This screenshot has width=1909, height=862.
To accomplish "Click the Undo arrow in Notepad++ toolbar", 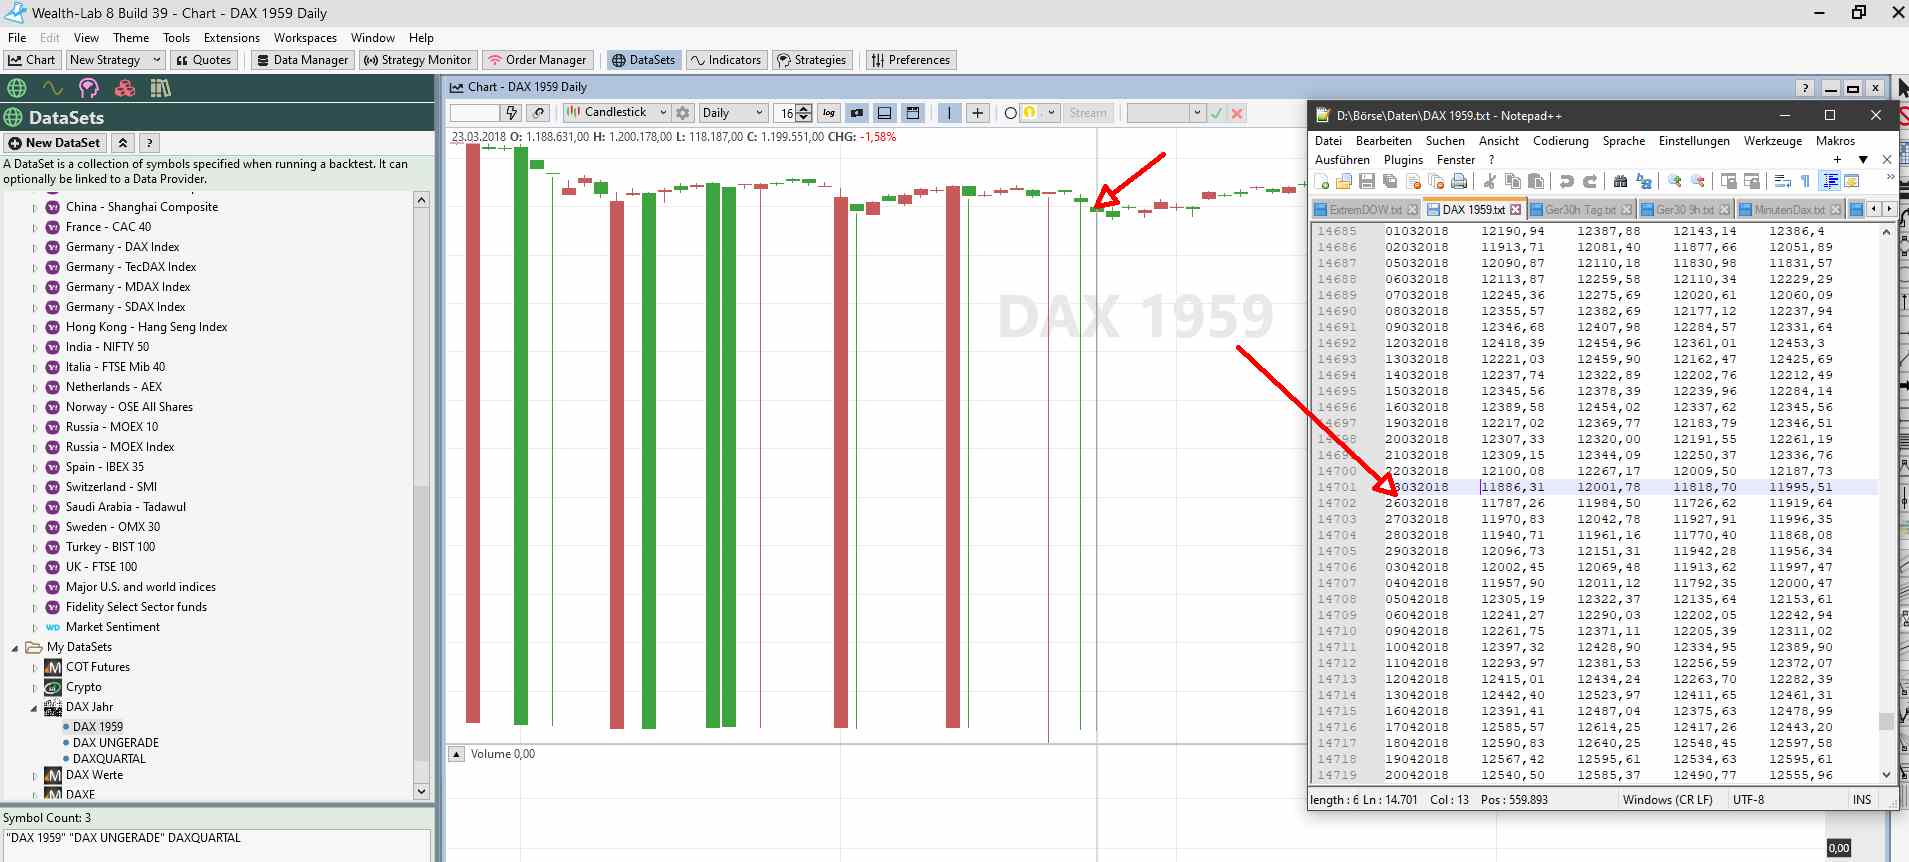I will (x=1566, y=181).
